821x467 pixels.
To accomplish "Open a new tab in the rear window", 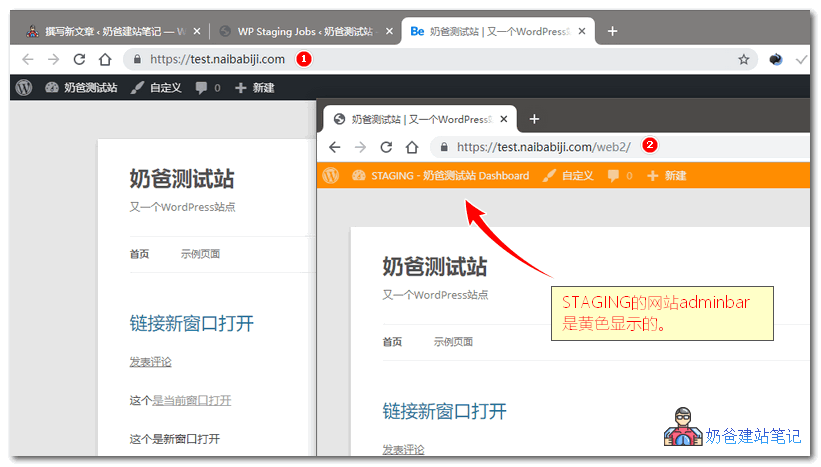I will tap(612, 31).
